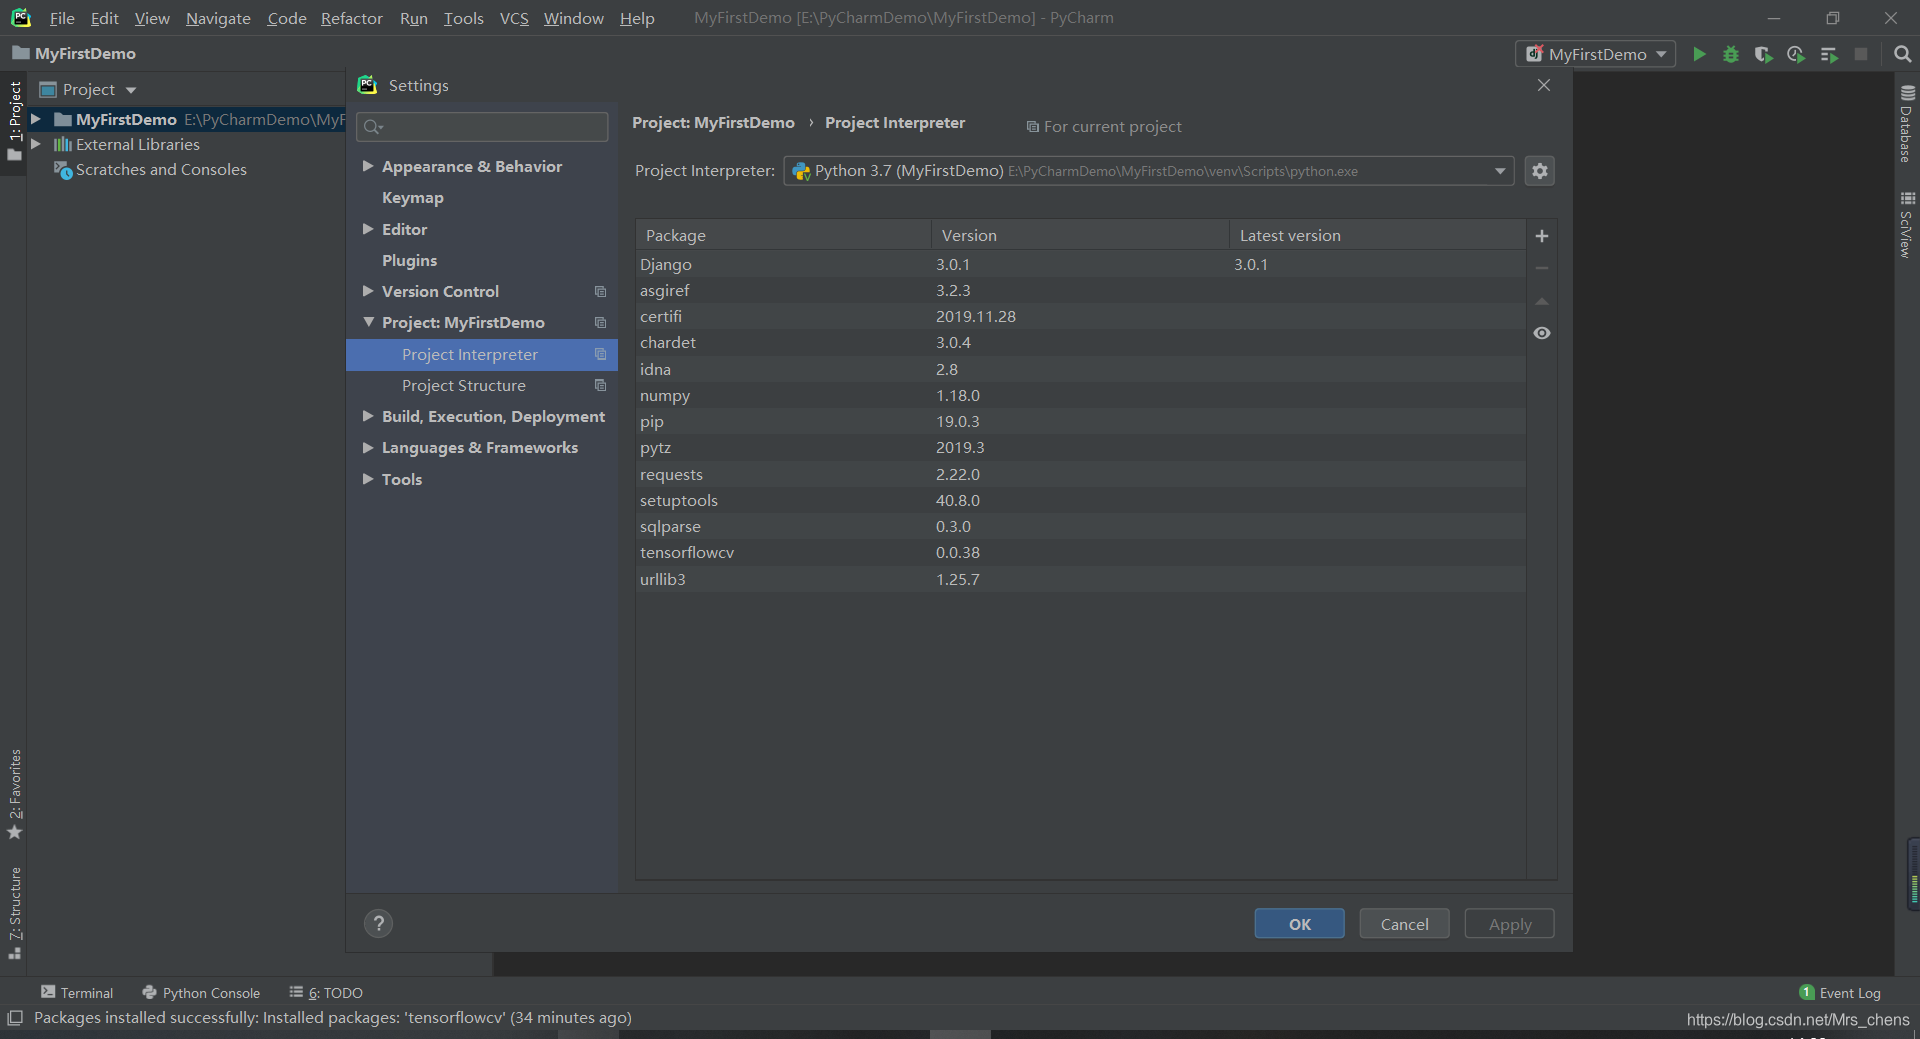
Task: Toggle the 1: Project side panel
Action: pos(14,120)
